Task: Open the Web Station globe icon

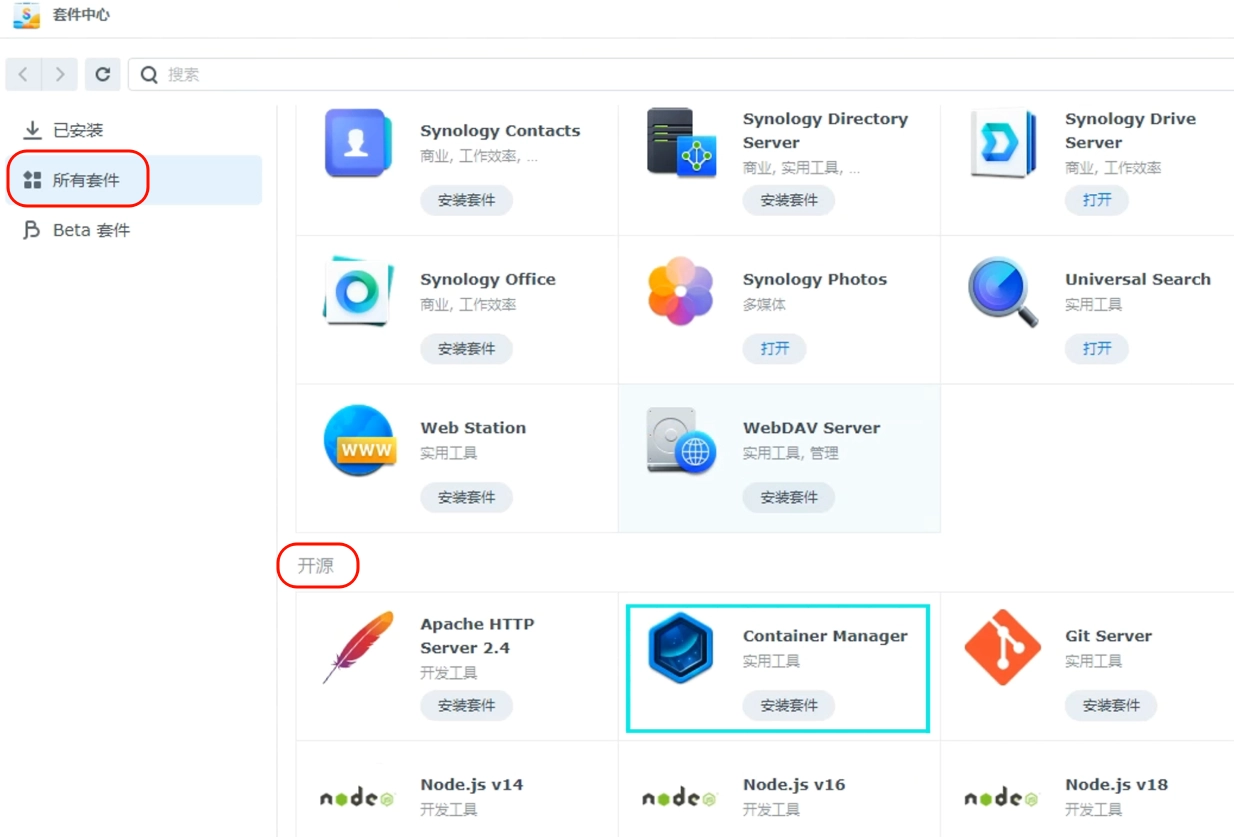Action: pos(358,440)
